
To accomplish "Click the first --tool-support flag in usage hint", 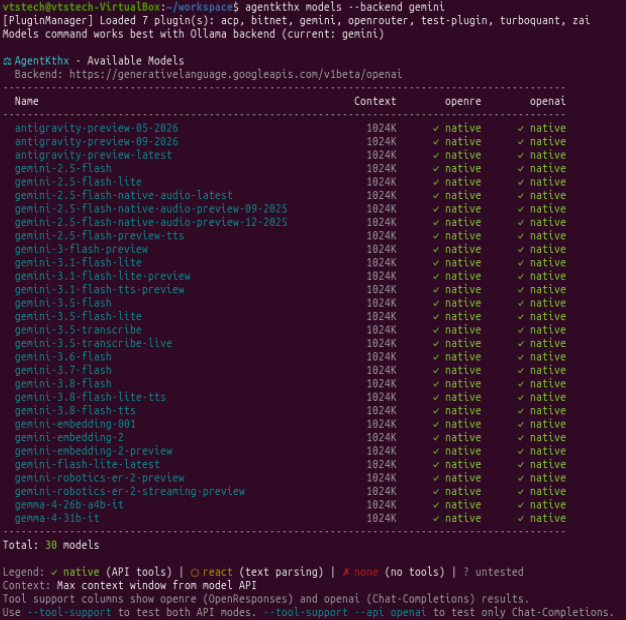I will [69, 612].
